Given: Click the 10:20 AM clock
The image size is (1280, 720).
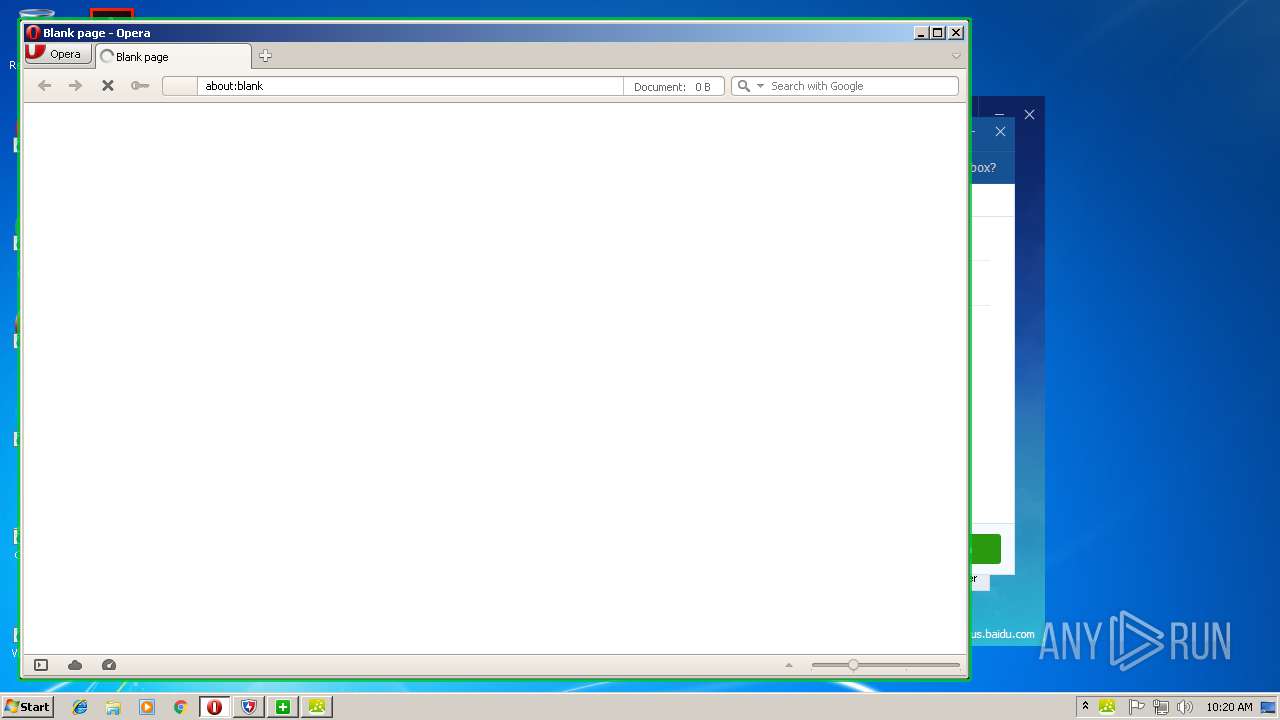Looking at the screenshot, I should [1229, 707].
